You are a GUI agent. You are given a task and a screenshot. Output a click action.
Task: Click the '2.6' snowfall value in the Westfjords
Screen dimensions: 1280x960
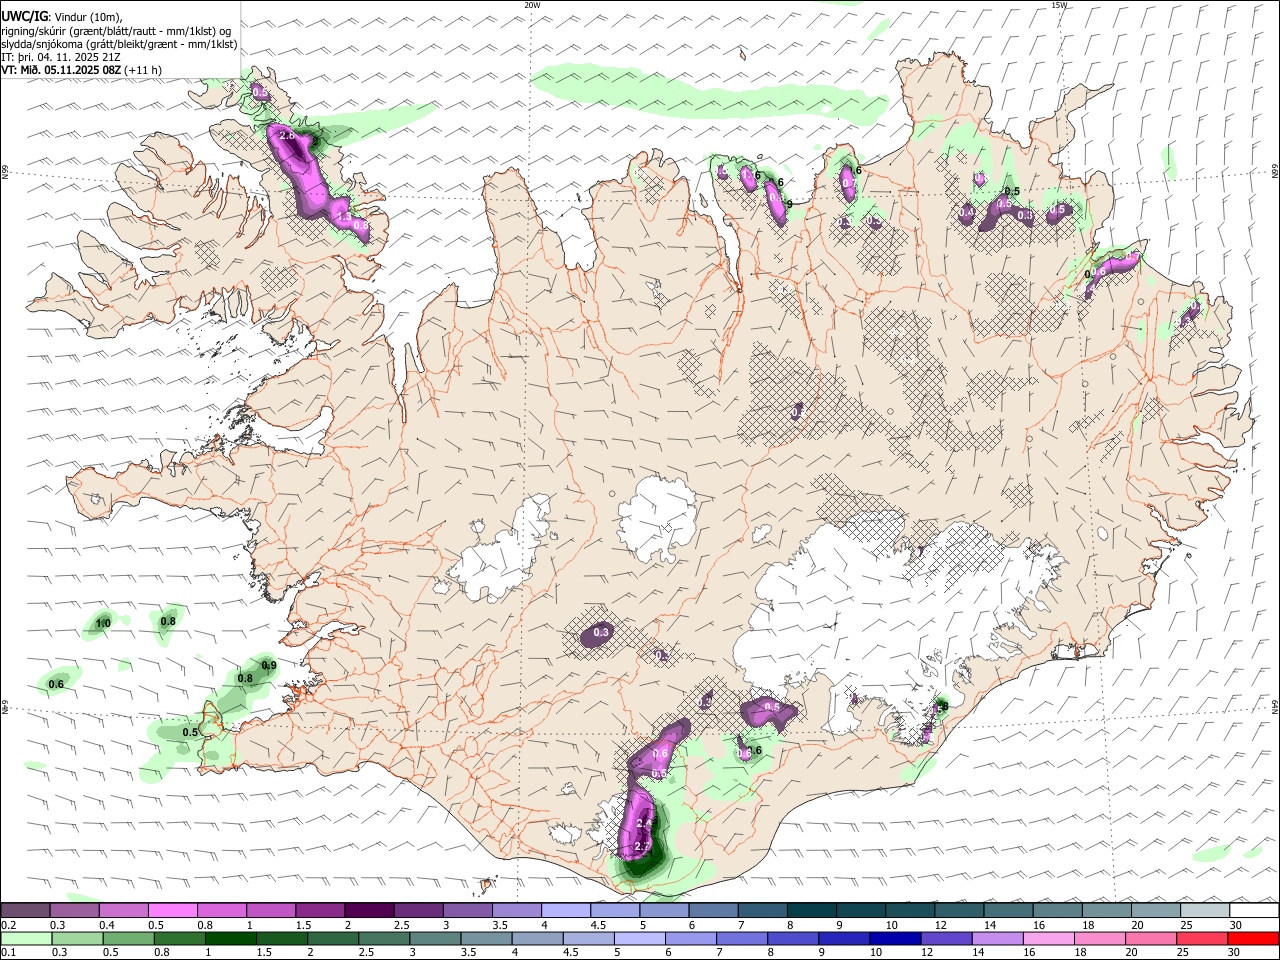pyautogui.click(x=286, y=135)
